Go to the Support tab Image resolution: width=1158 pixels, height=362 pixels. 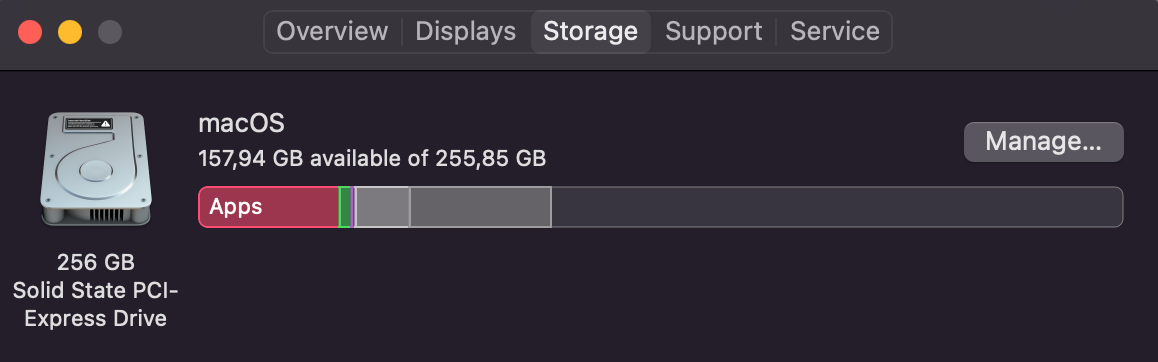click(x=713, y=32)
